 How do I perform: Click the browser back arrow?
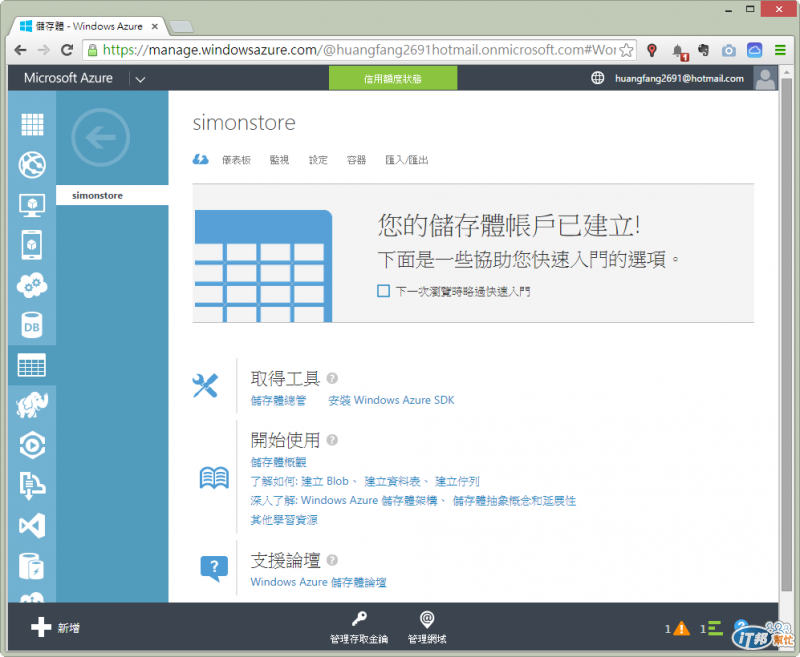[20, 50]
